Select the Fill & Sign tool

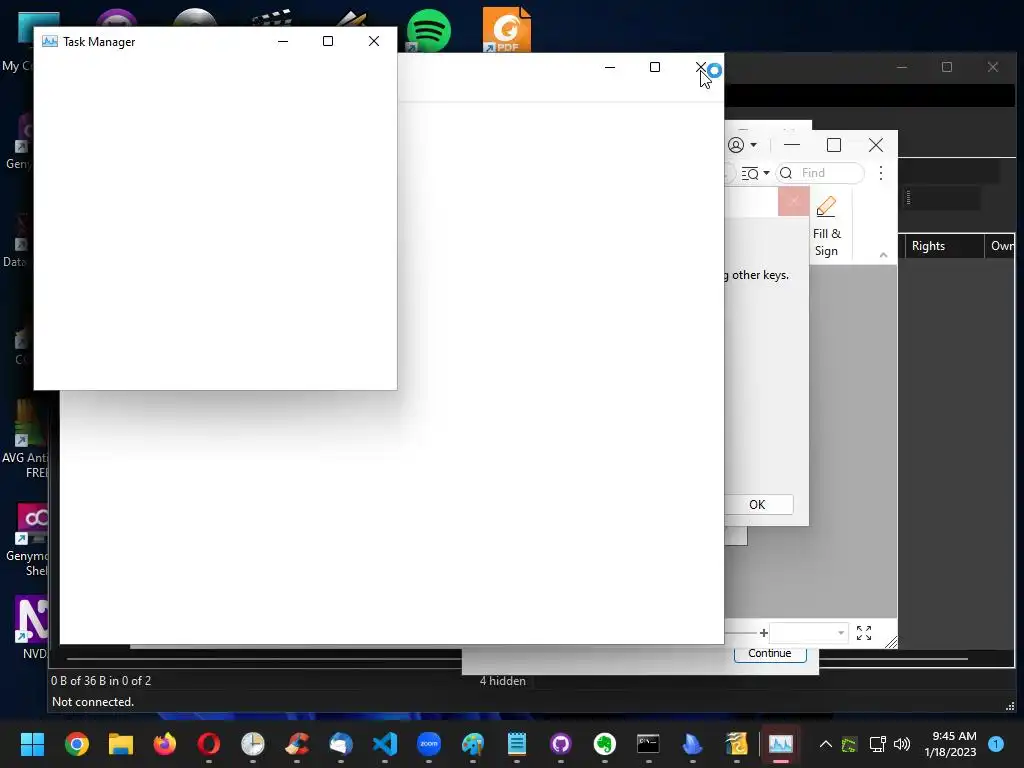tap(826, 226)
